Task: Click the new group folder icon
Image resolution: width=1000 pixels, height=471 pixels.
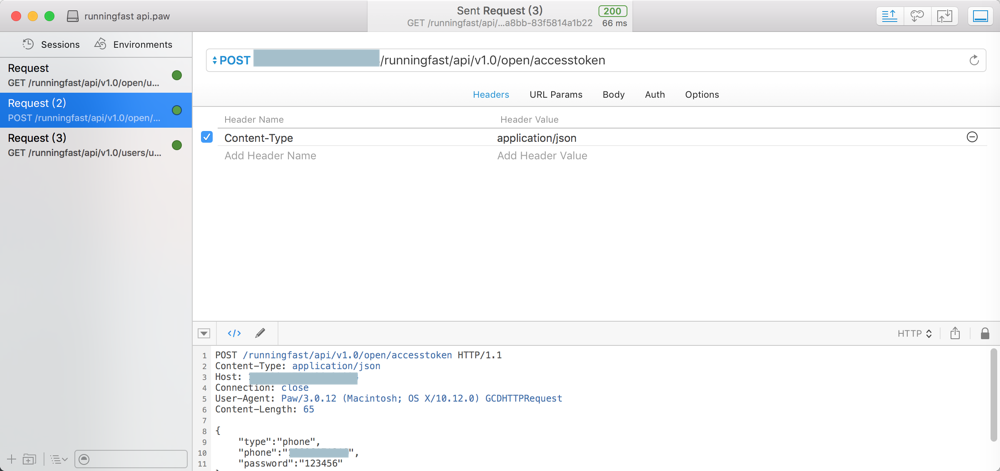Action: click(x=30, y=459)
